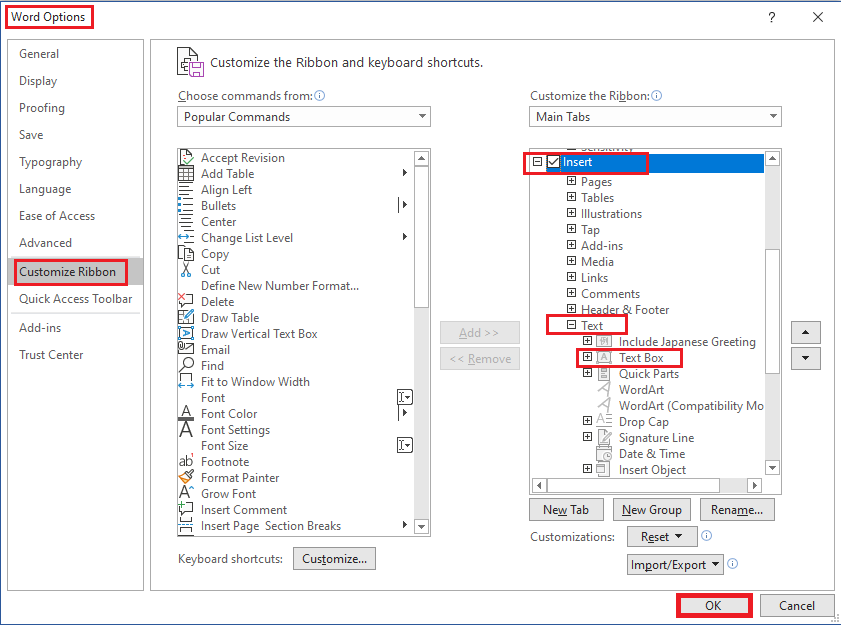This screenshot has height=625, width=841.
Task: Open the Main Tabs dropdown
Action: point(655,116)
